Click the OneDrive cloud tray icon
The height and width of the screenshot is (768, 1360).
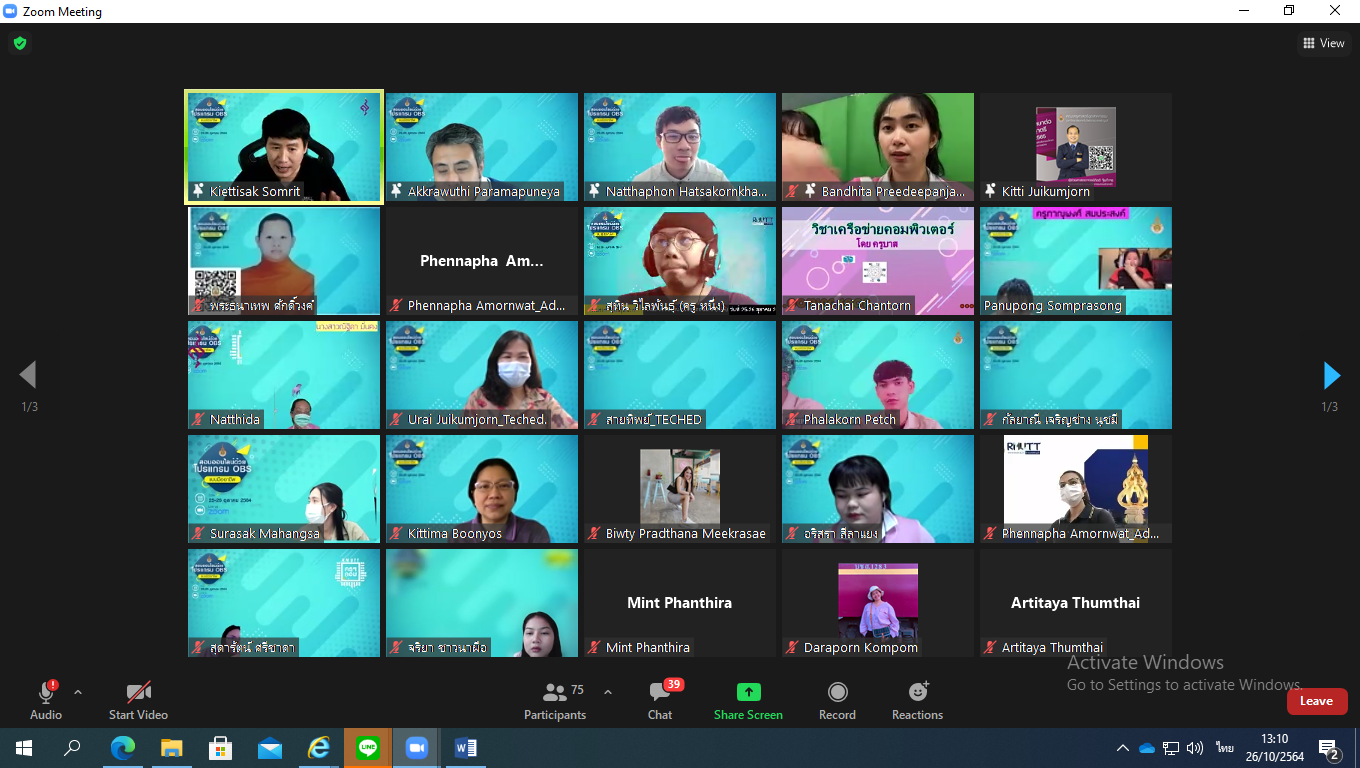pos(1147,748)
